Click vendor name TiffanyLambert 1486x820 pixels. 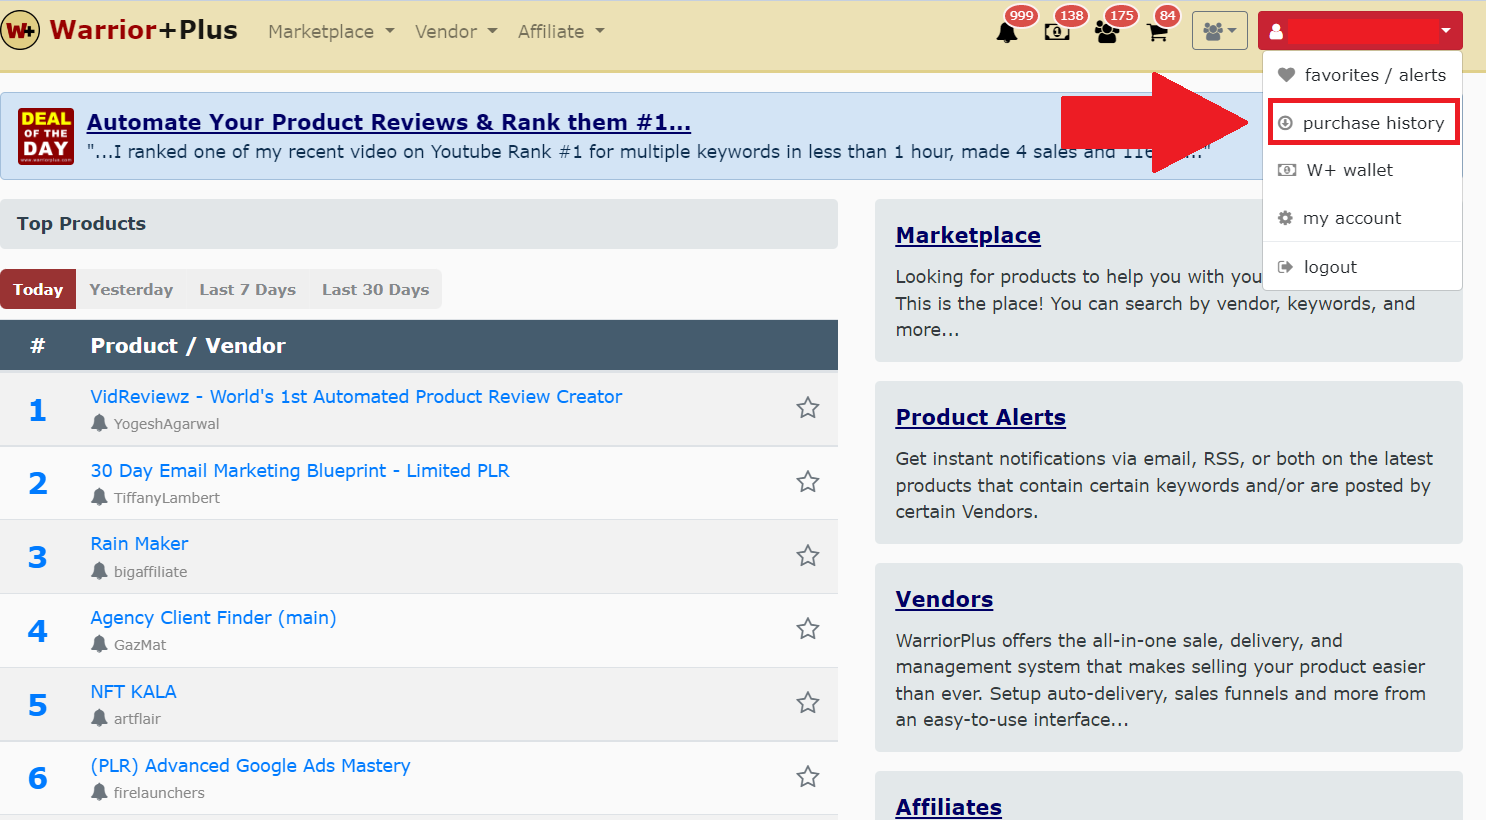click(x=166, y=498)
